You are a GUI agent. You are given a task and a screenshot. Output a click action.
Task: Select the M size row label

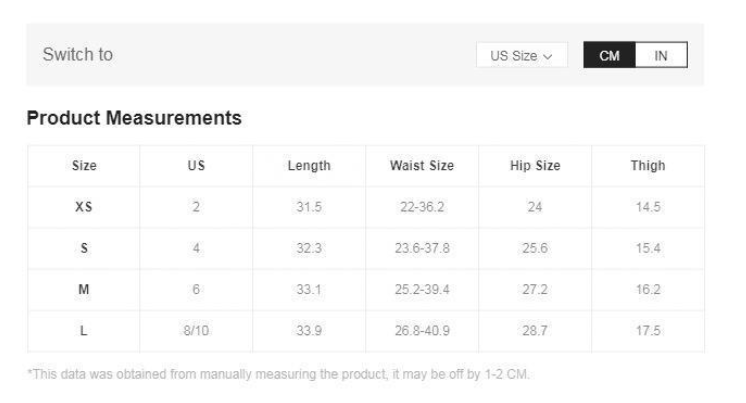pos(84,289)
